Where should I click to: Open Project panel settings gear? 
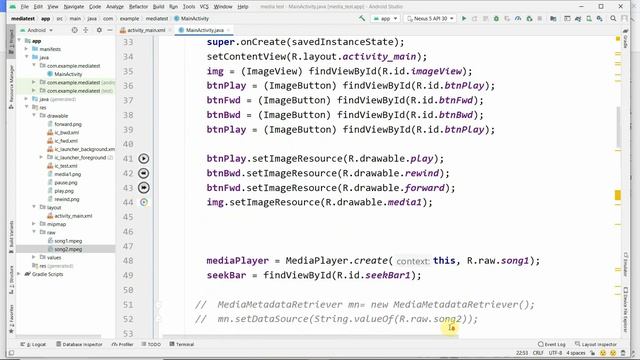[x=99, y=30]
